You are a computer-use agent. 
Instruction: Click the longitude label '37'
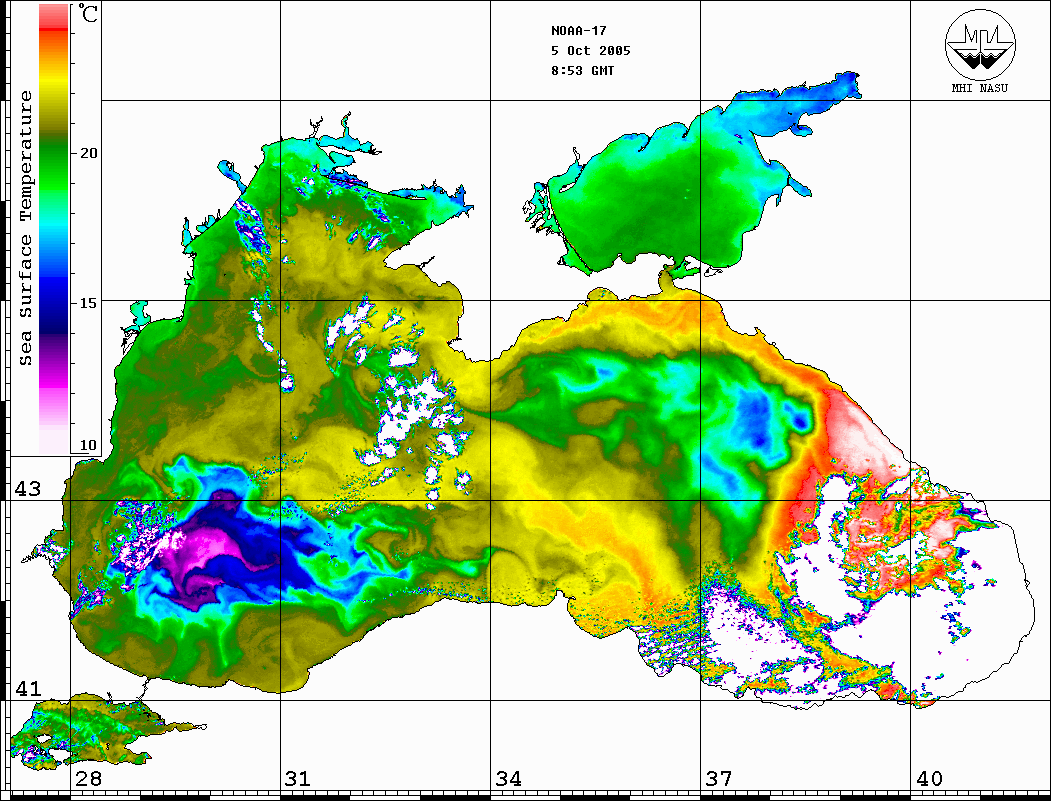pos(718,779)
